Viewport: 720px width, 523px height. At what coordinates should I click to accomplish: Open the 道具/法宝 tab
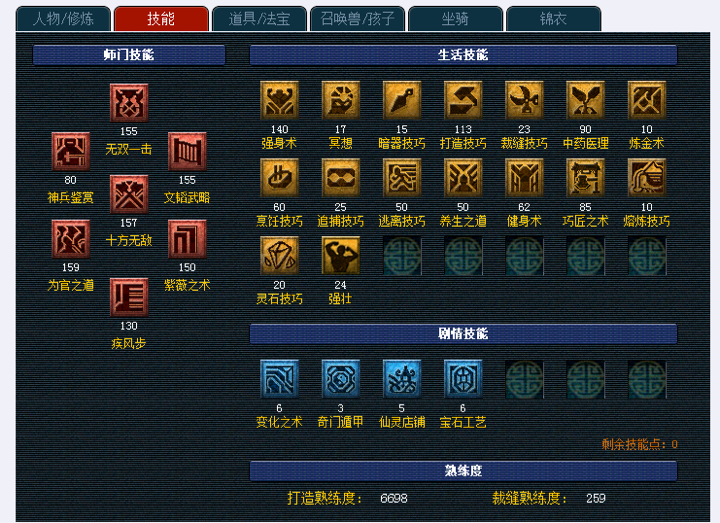(259, 19)
